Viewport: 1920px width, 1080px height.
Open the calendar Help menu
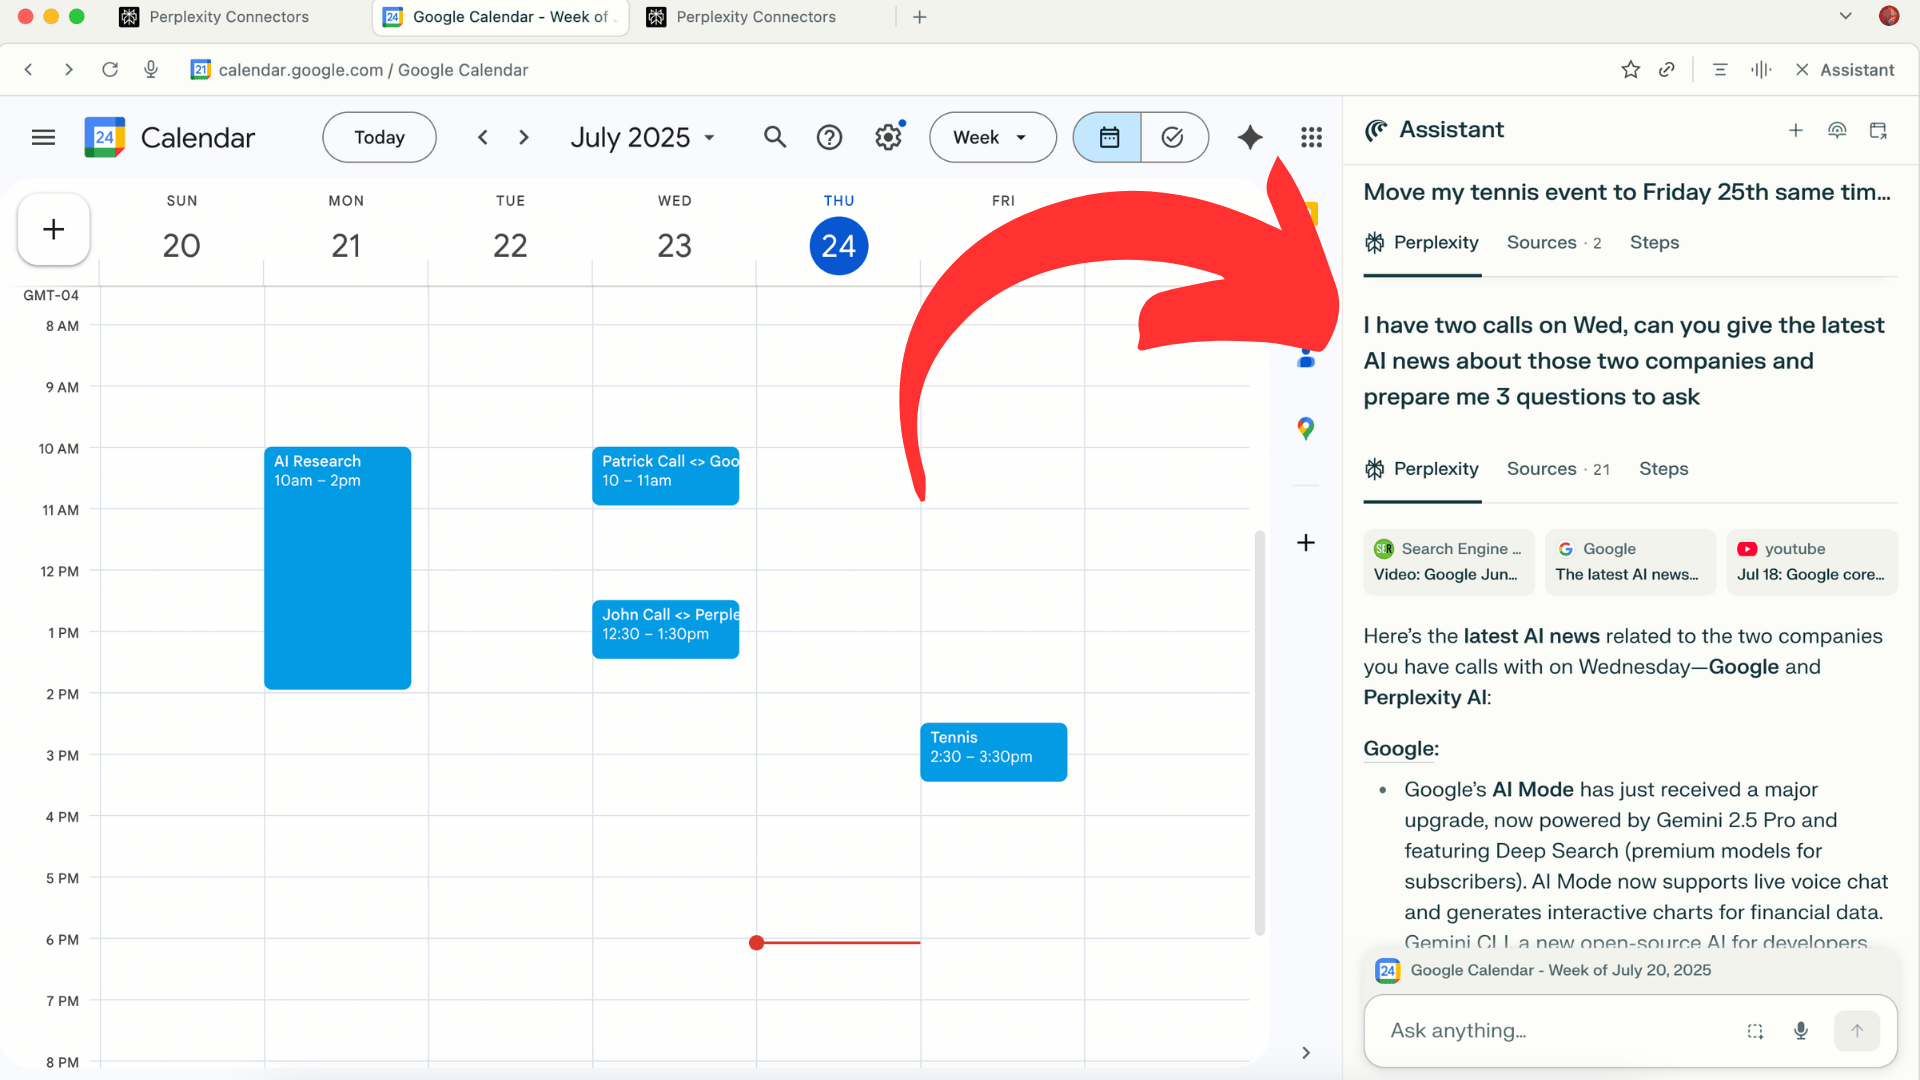829,137
